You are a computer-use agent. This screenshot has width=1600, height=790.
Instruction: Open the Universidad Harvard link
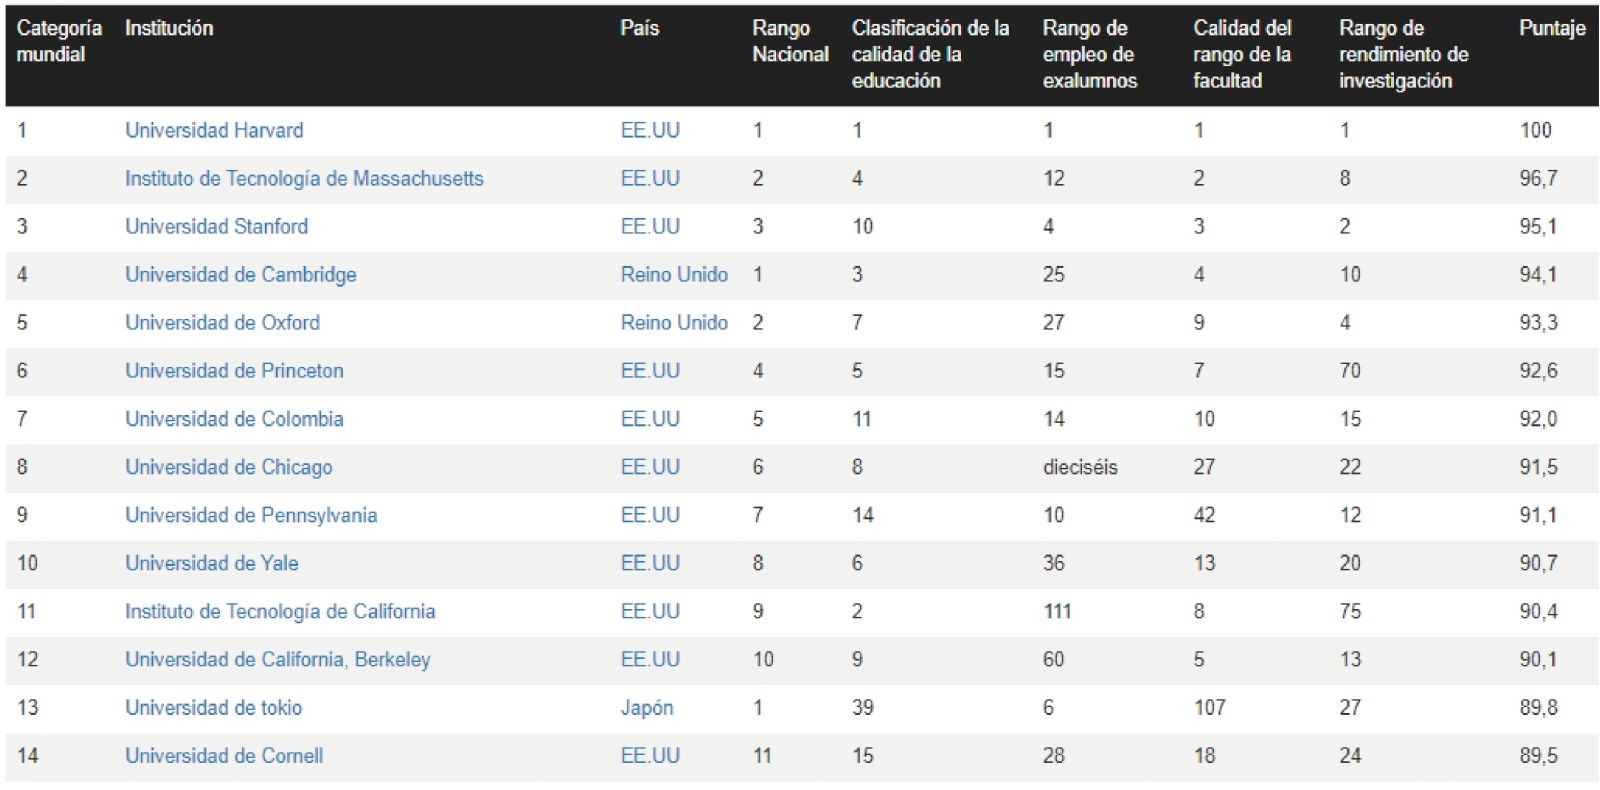214,130
